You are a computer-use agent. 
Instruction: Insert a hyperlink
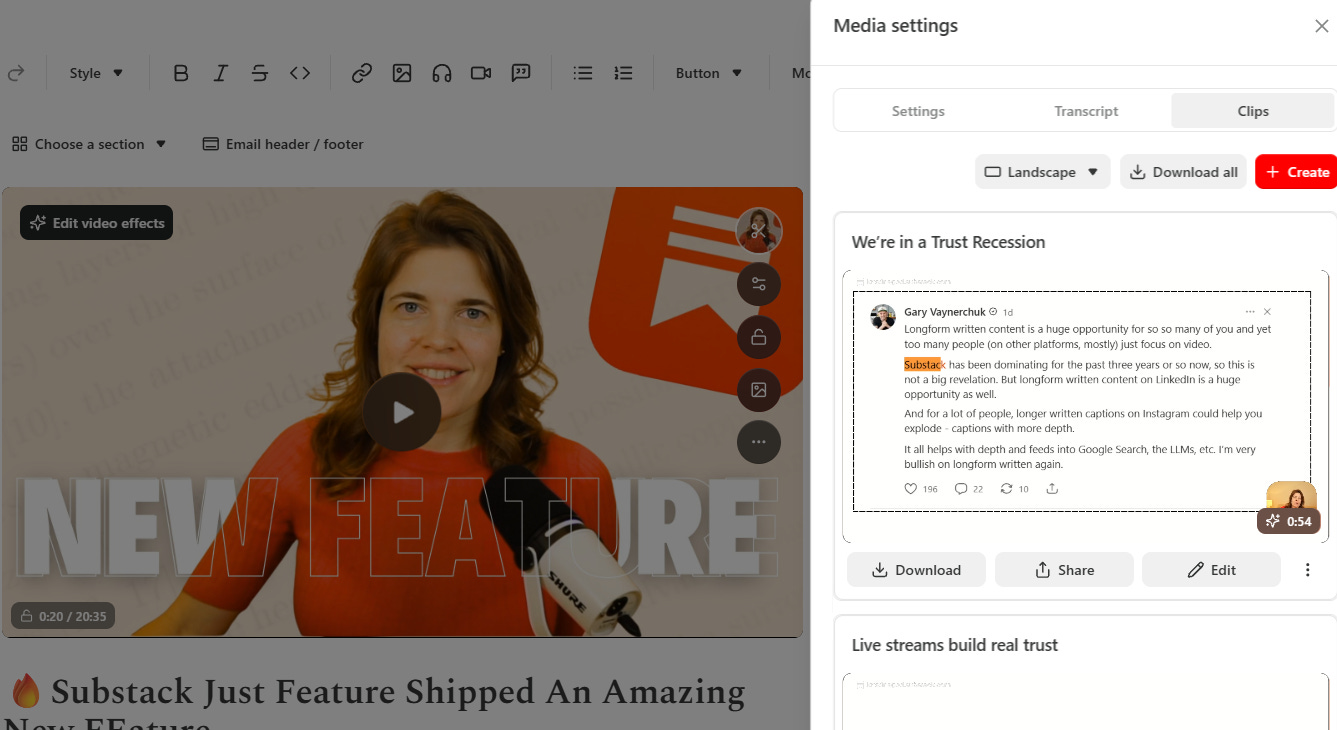click(x=362, y=73)
